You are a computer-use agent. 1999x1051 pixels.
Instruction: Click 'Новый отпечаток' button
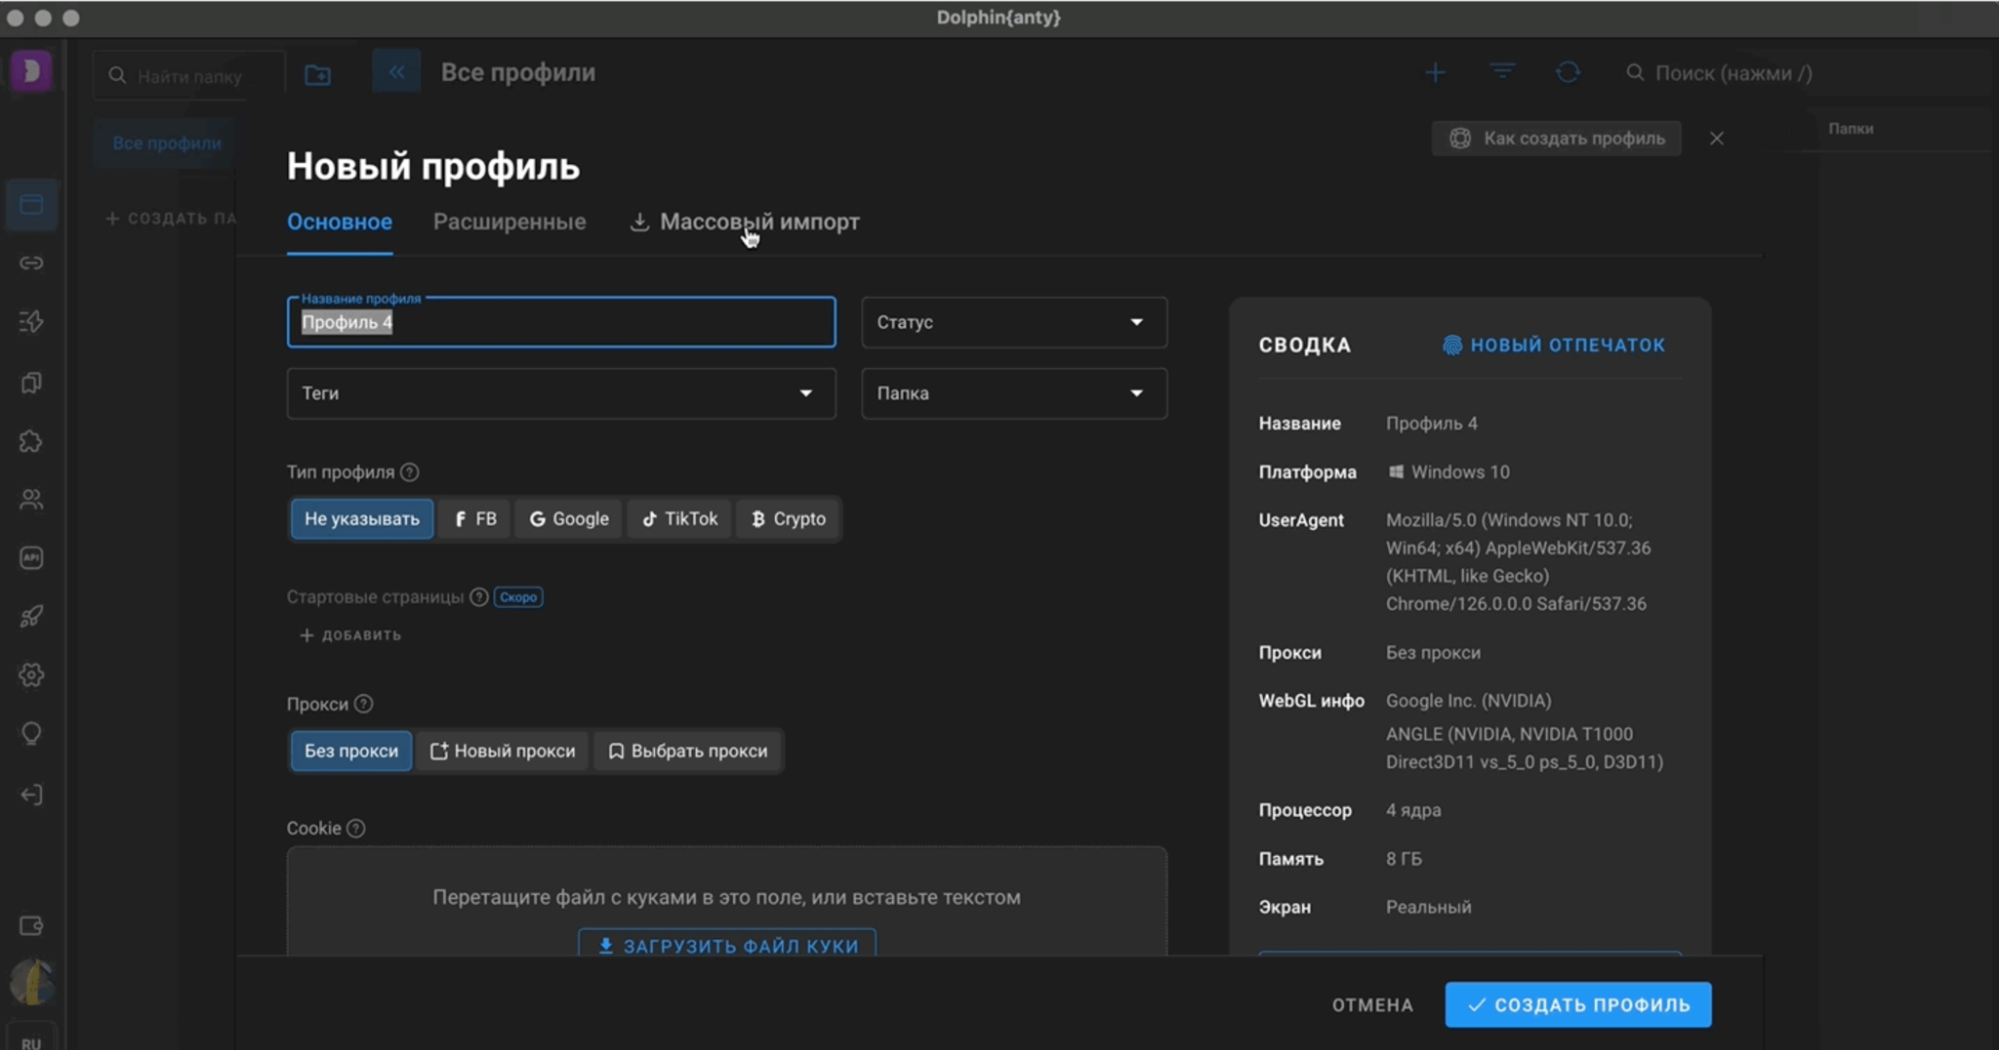coord(1554,345)
